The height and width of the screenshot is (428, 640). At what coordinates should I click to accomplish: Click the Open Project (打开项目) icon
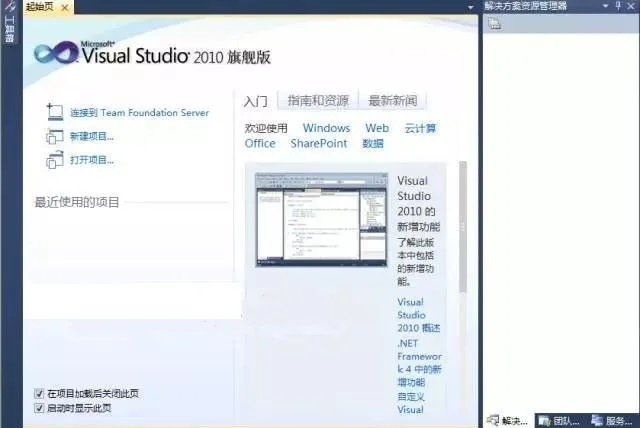[55, 160]
